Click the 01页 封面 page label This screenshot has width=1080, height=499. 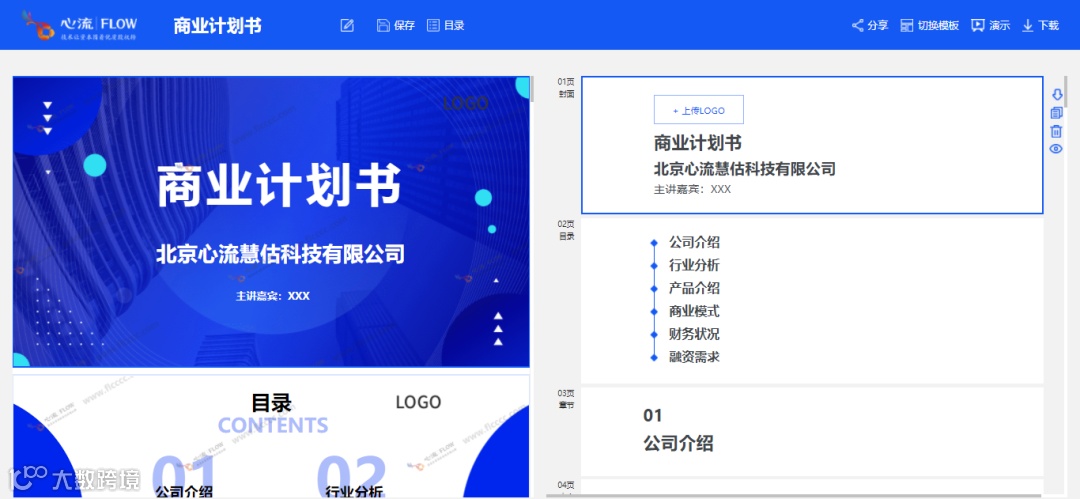566,88
